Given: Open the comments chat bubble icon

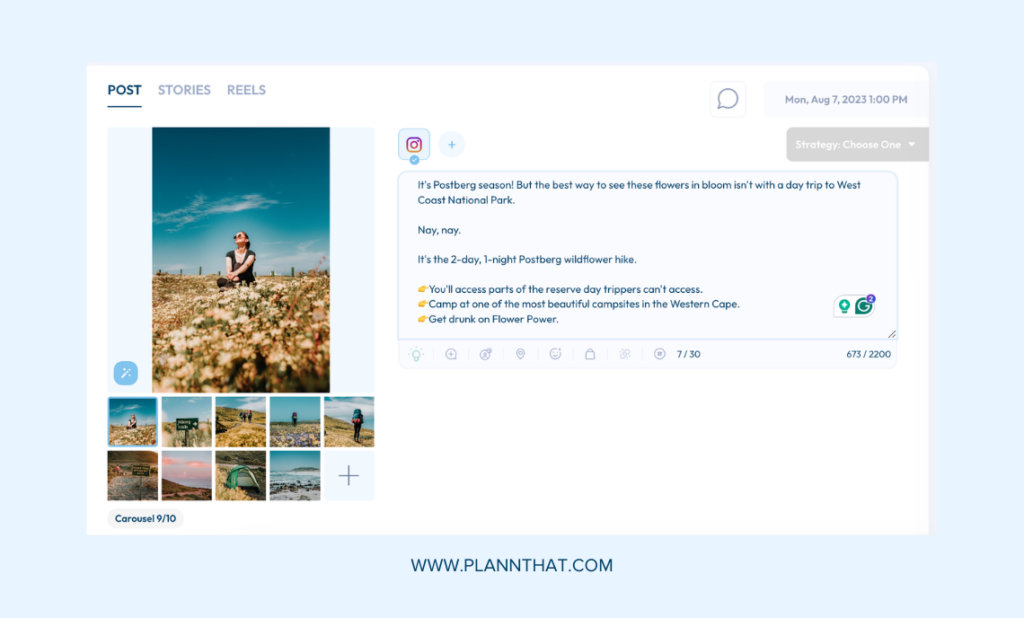Looking at the screenshot, I should [728, 98].
